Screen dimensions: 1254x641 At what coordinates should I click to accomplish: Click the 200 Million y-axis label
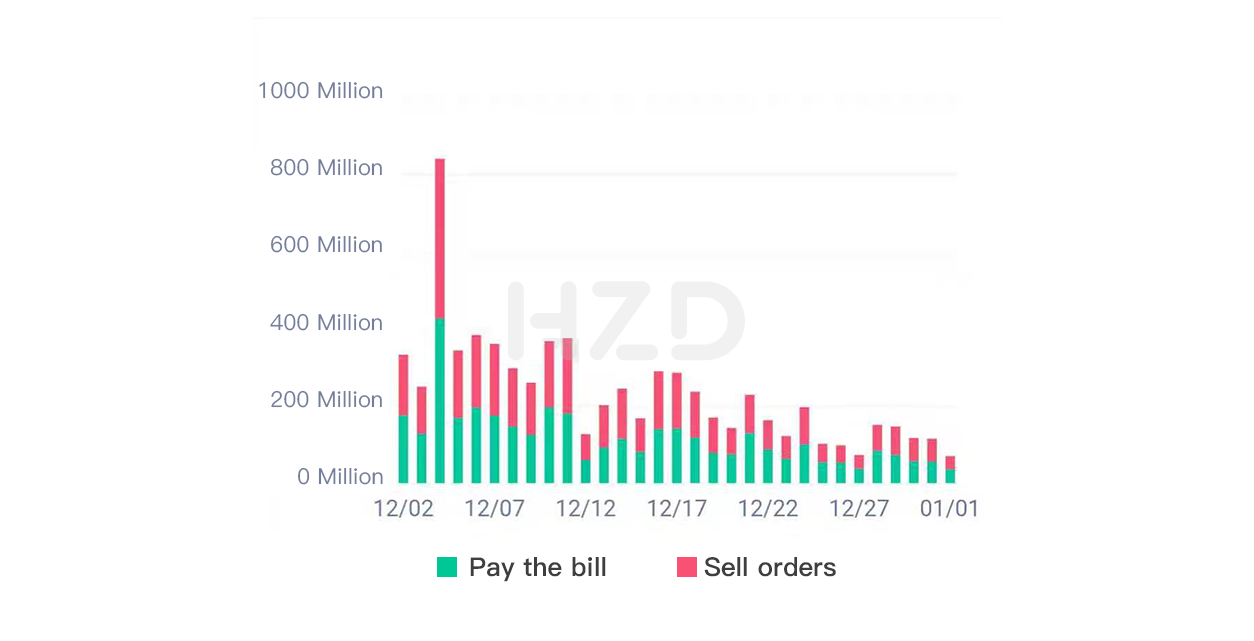pos(326,400)
